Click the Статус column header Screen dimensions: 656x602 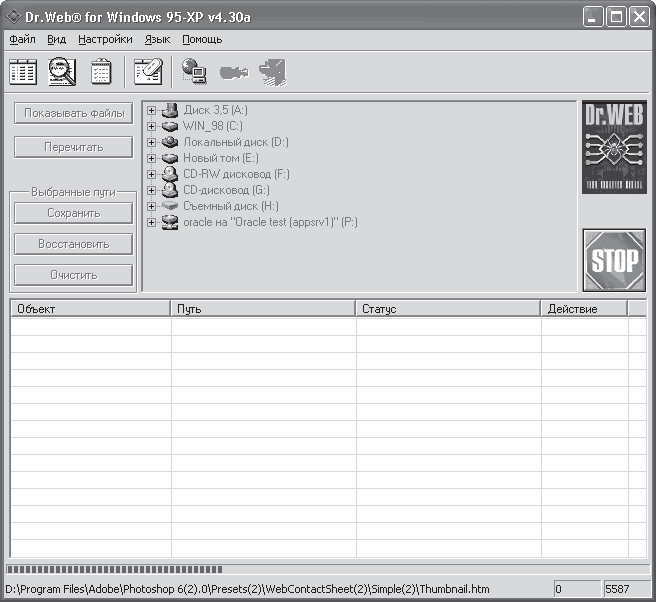point(448,309)
